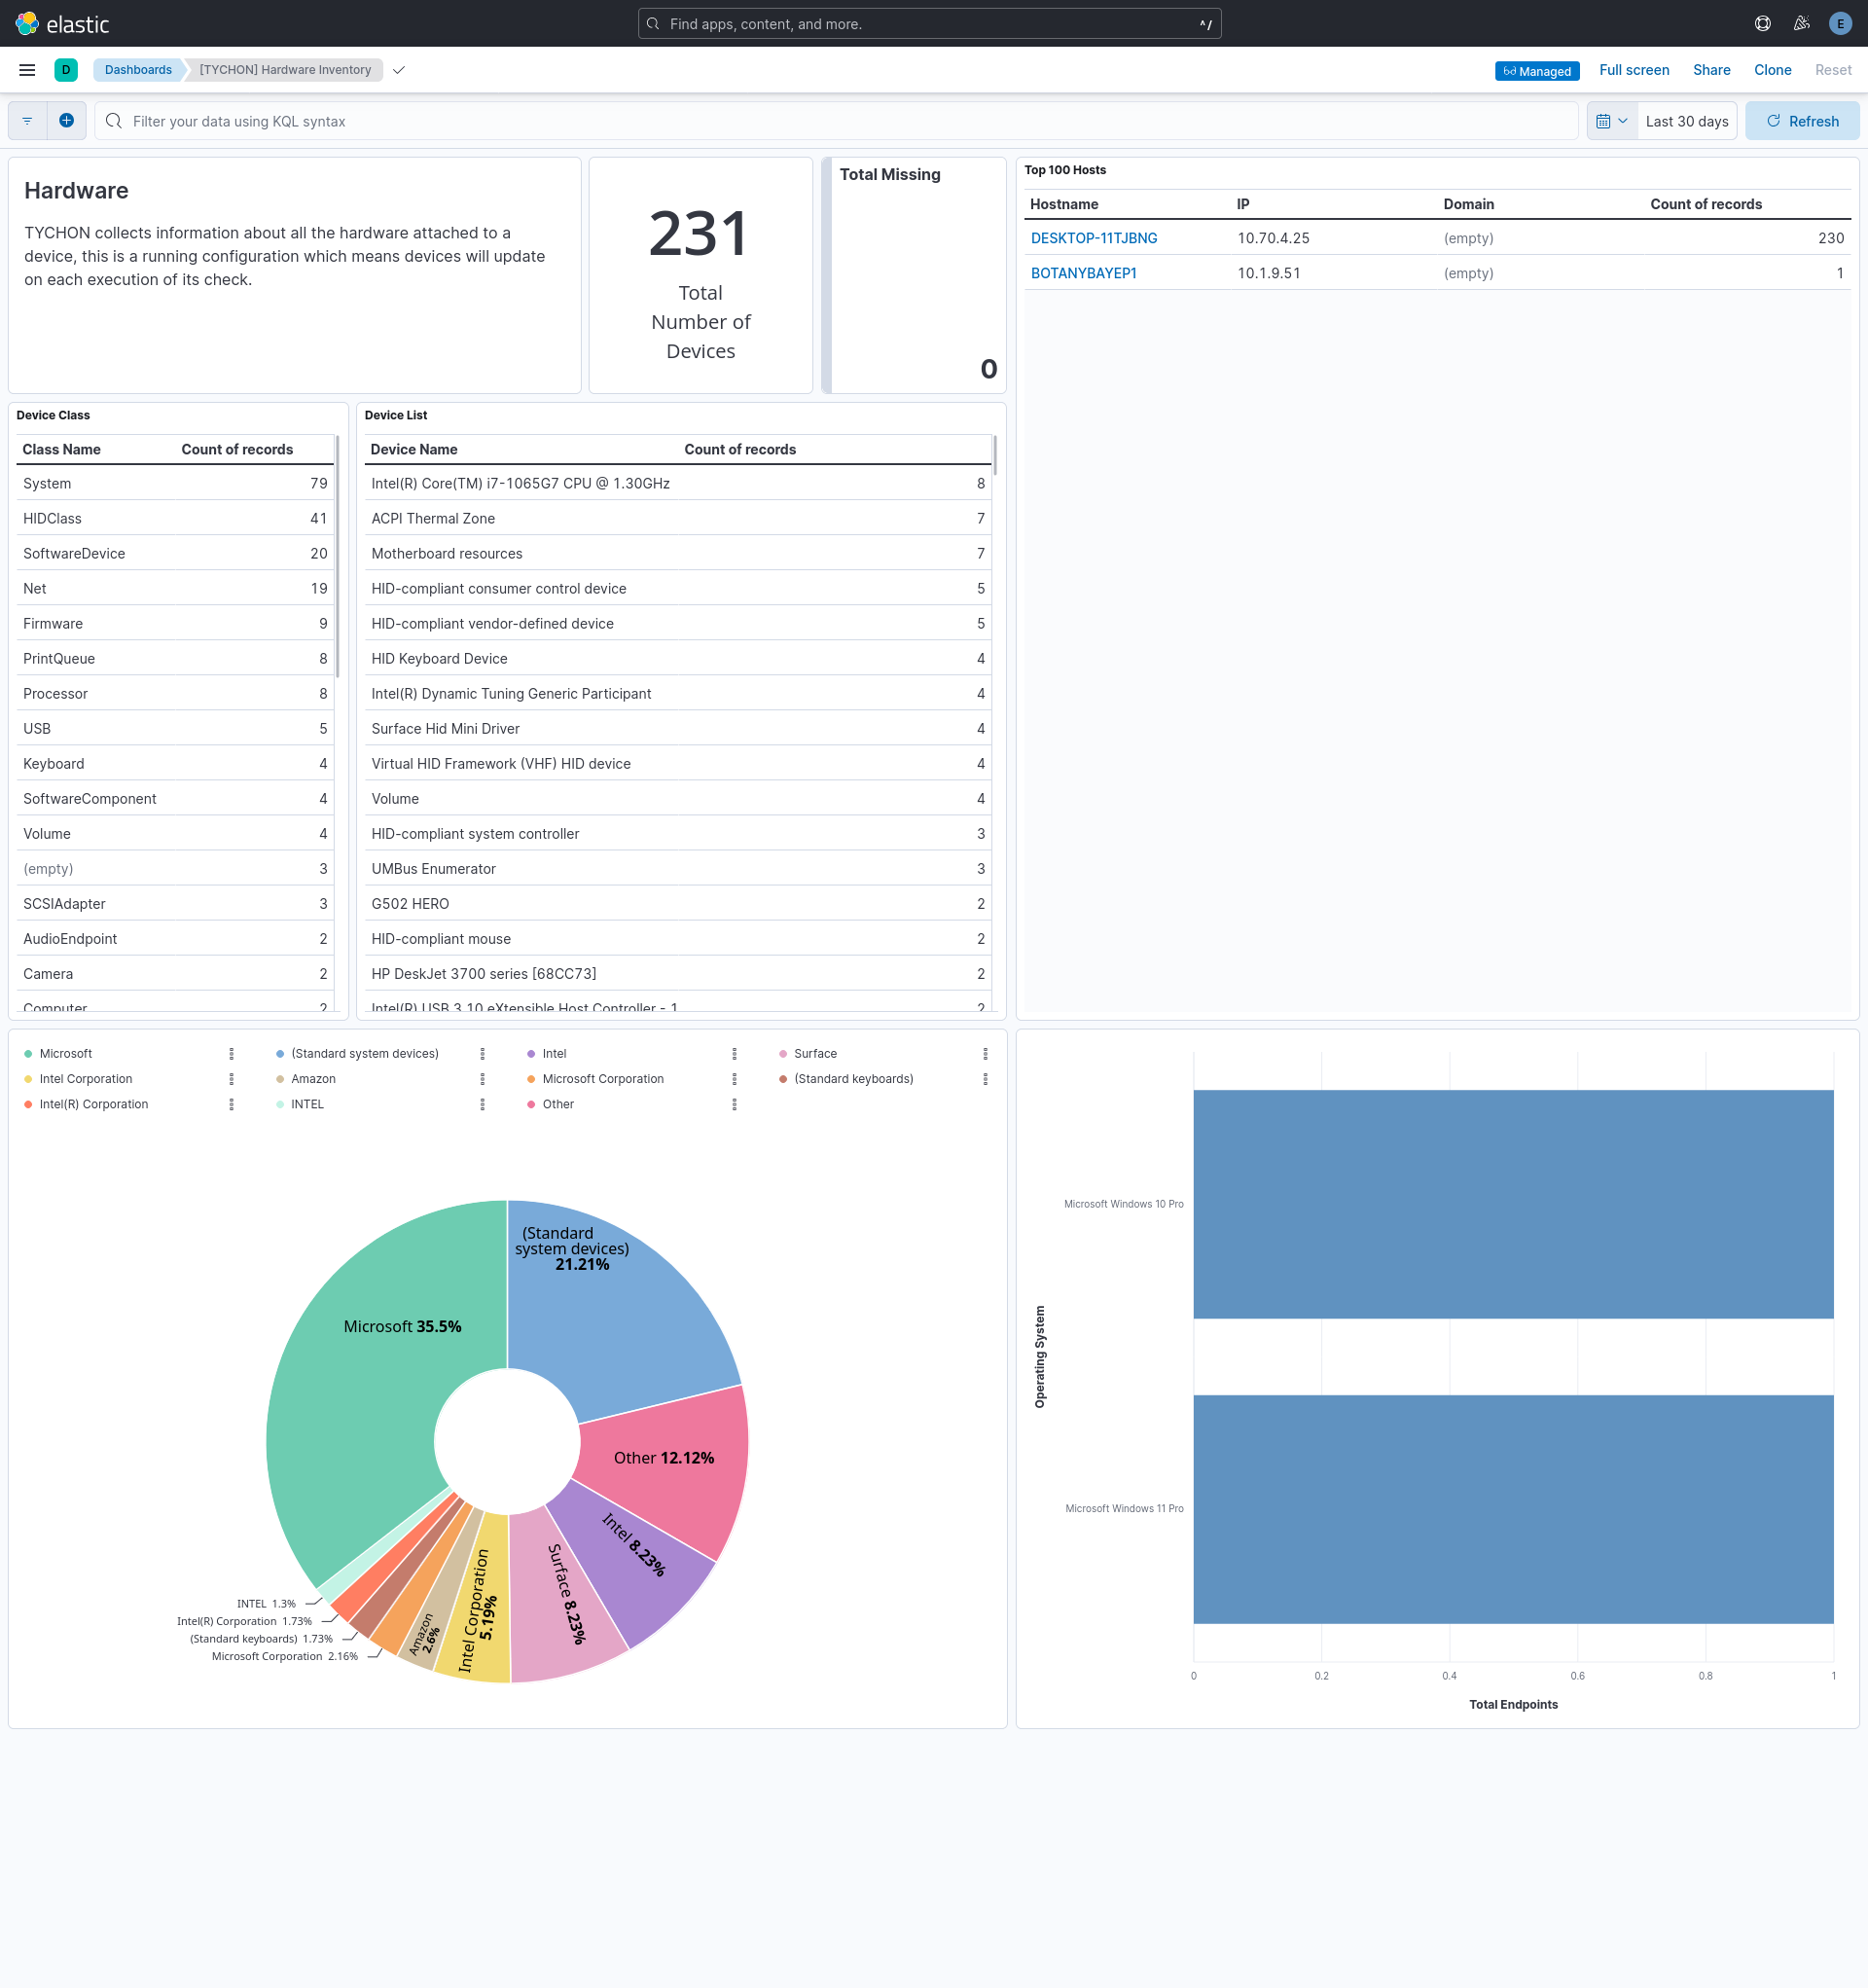
Task: Open the calendar quick date menu
Action: coord(1612,121)
